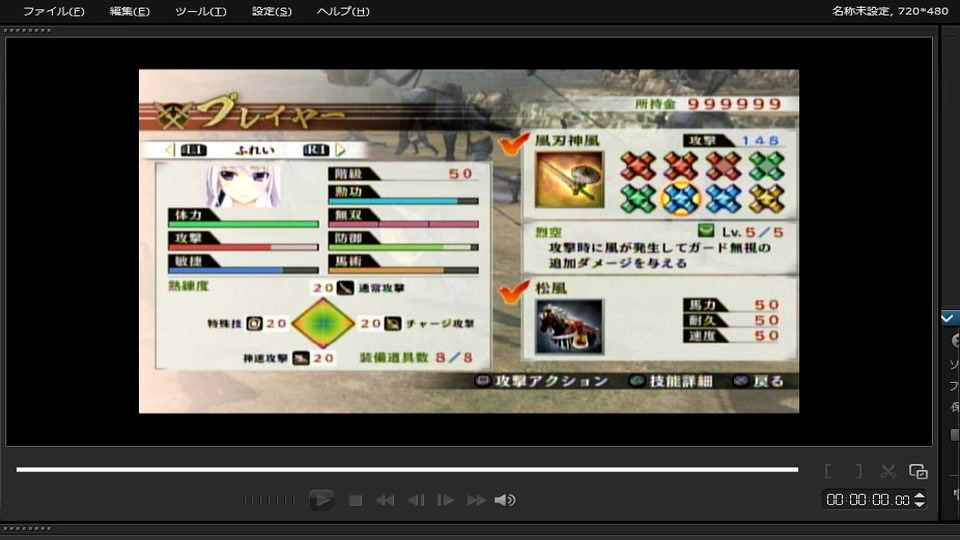Click the enlarge preview window icon
This screenshot has width=960, height=540.
(918, 471)
